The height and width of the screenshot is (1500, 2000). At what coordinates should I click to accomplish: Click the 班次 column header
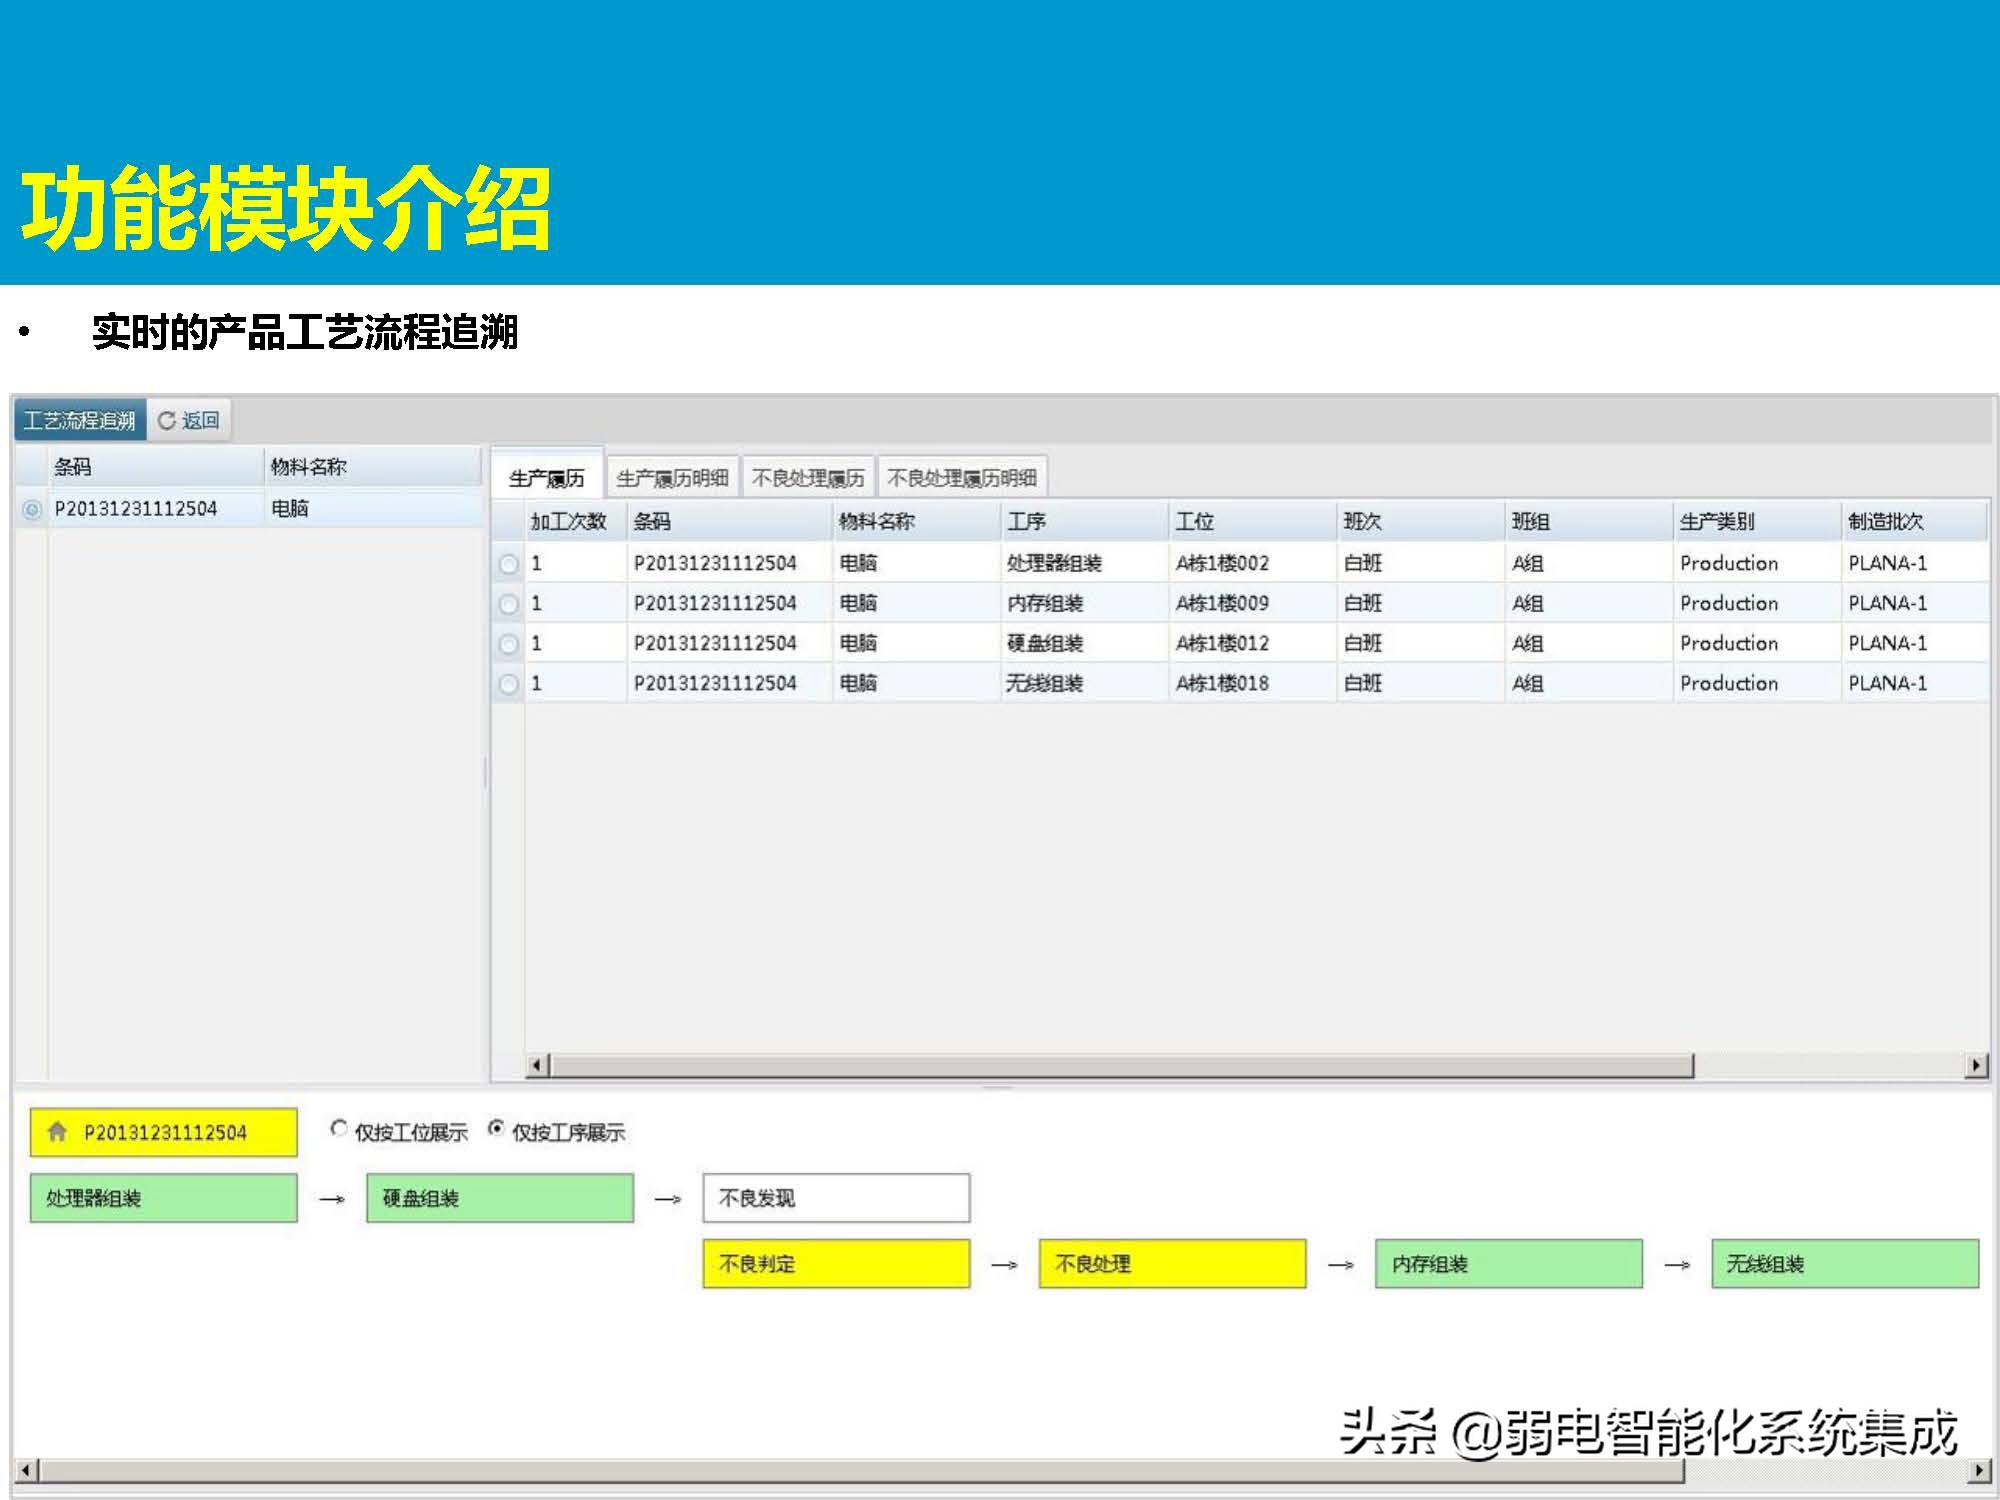[1420, 522]
